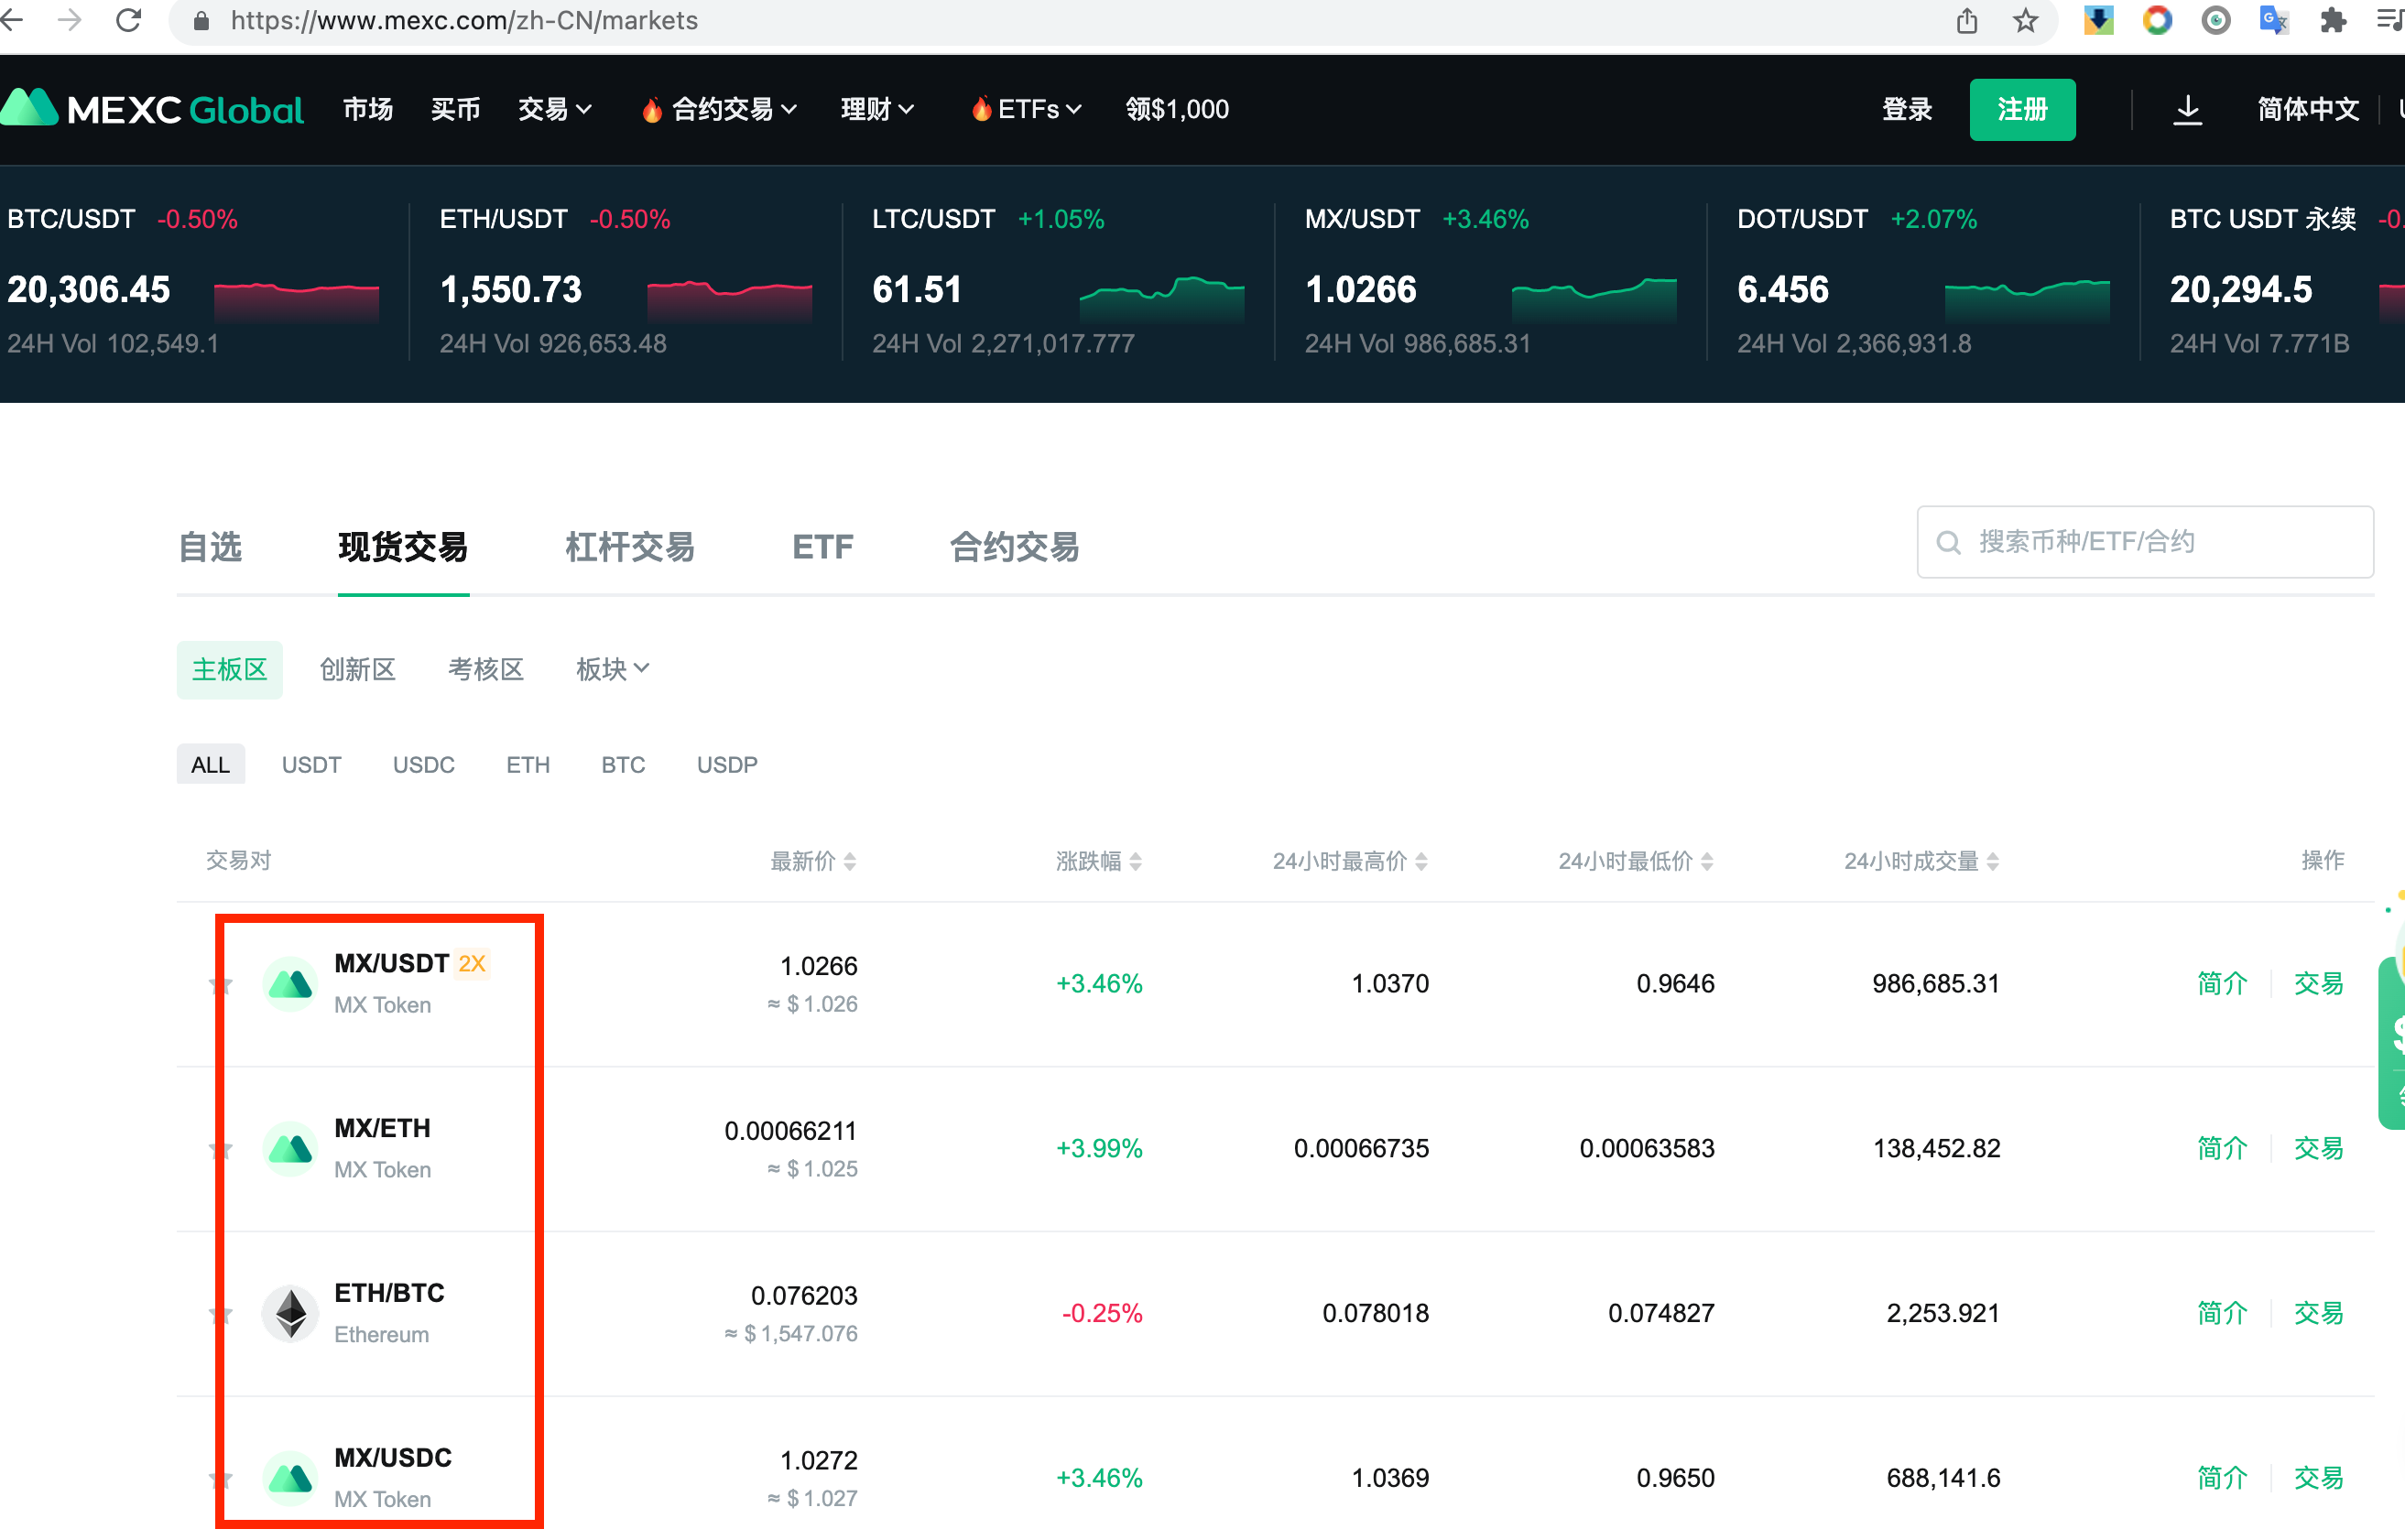Click the browser reload icon
Screen dimensions: 2405x1540
click(x=128, y=21)
